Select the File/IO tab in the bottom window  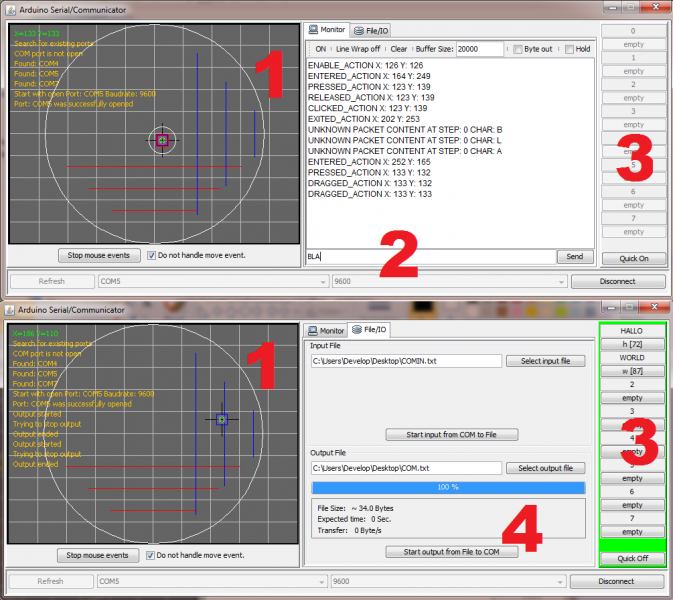coord(369,329)
